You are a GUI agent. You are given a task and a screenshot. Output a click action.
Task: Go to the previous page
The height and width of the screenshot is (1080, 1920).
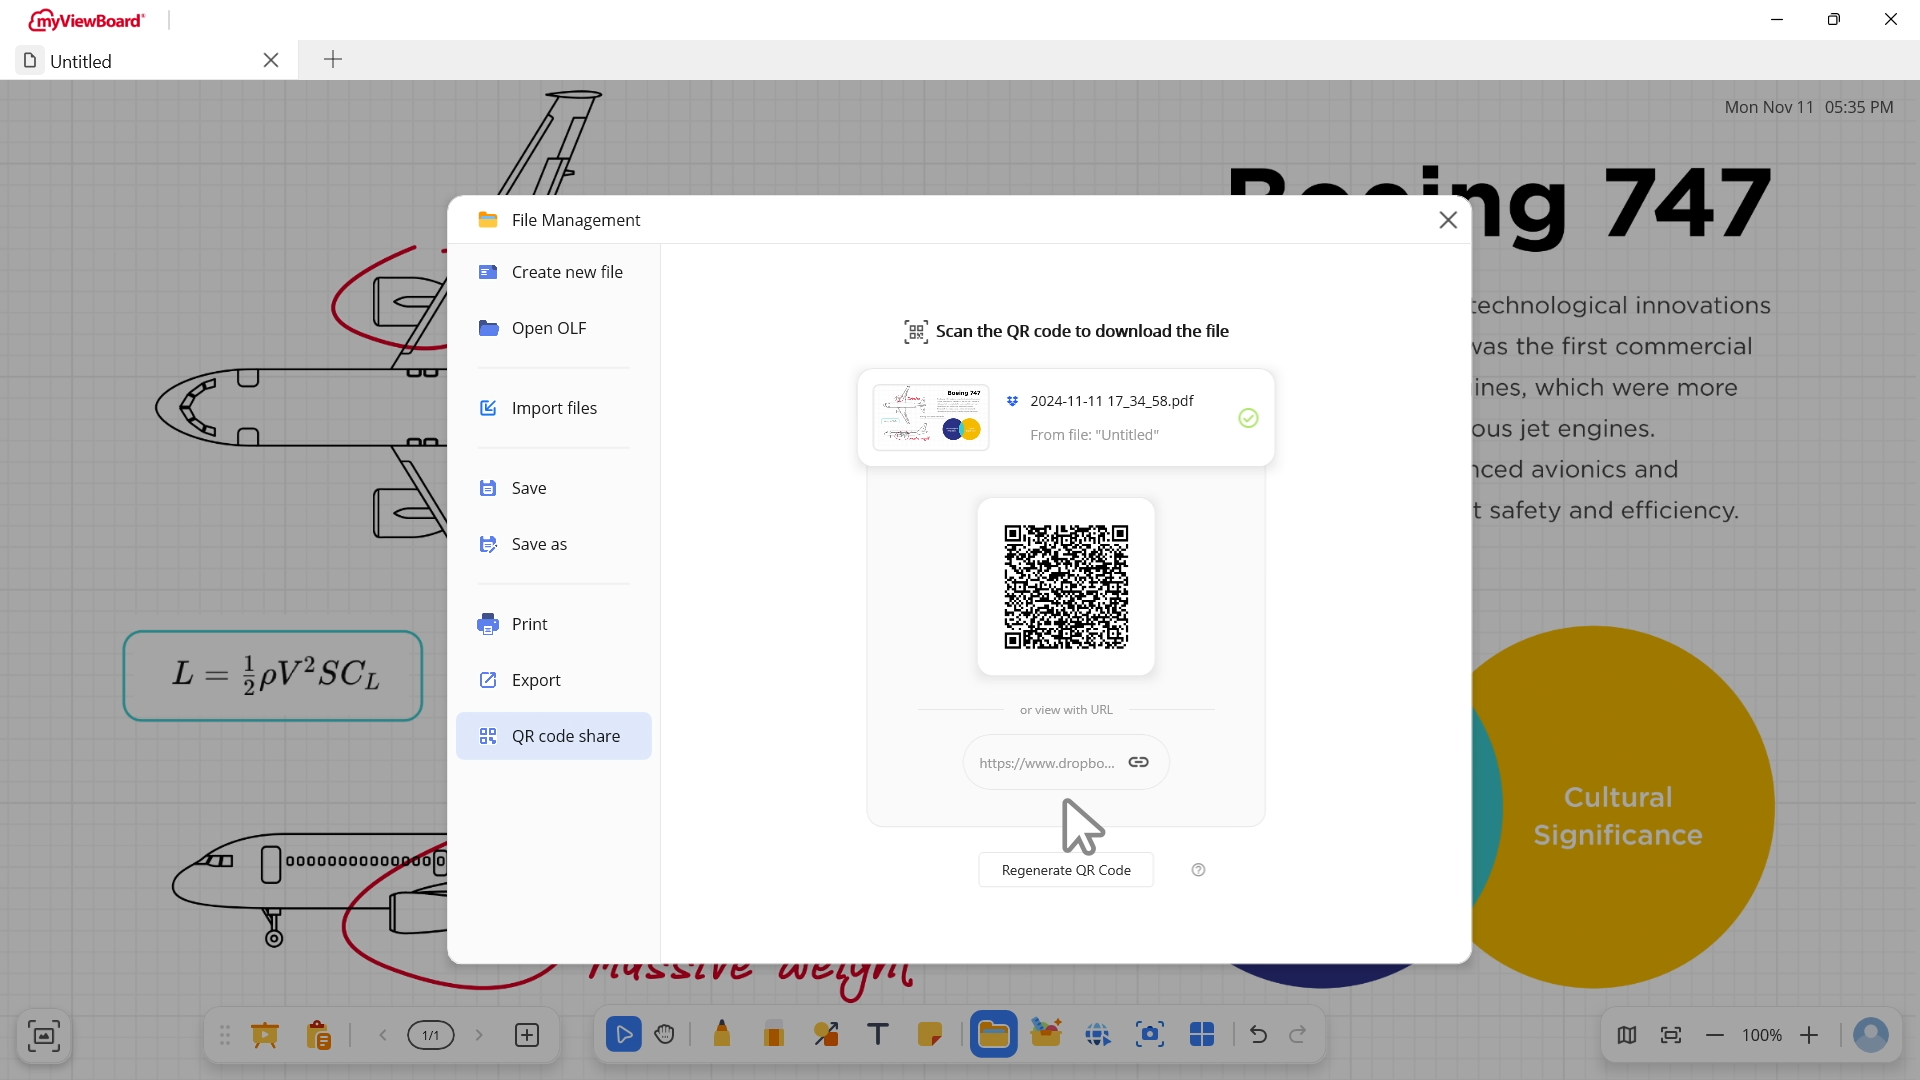coord(382,1035)
